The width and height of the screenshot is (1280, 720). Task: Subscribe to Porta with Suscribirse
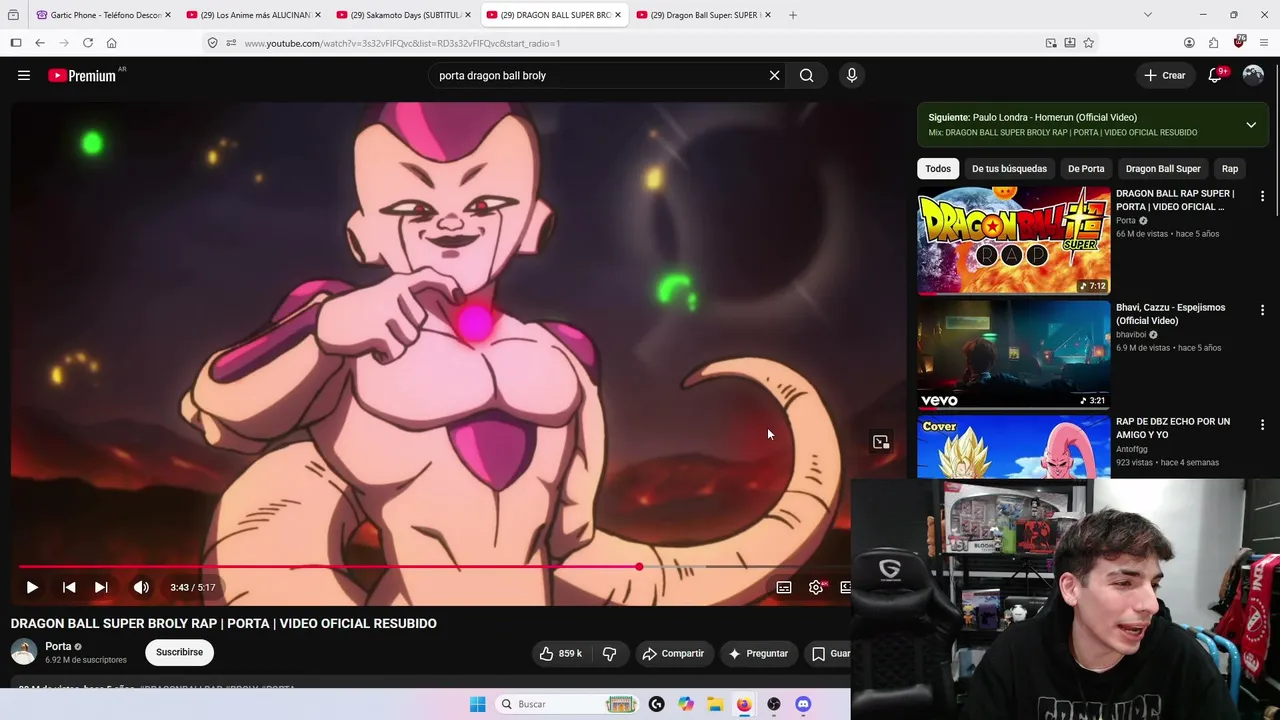pos(179,652)
